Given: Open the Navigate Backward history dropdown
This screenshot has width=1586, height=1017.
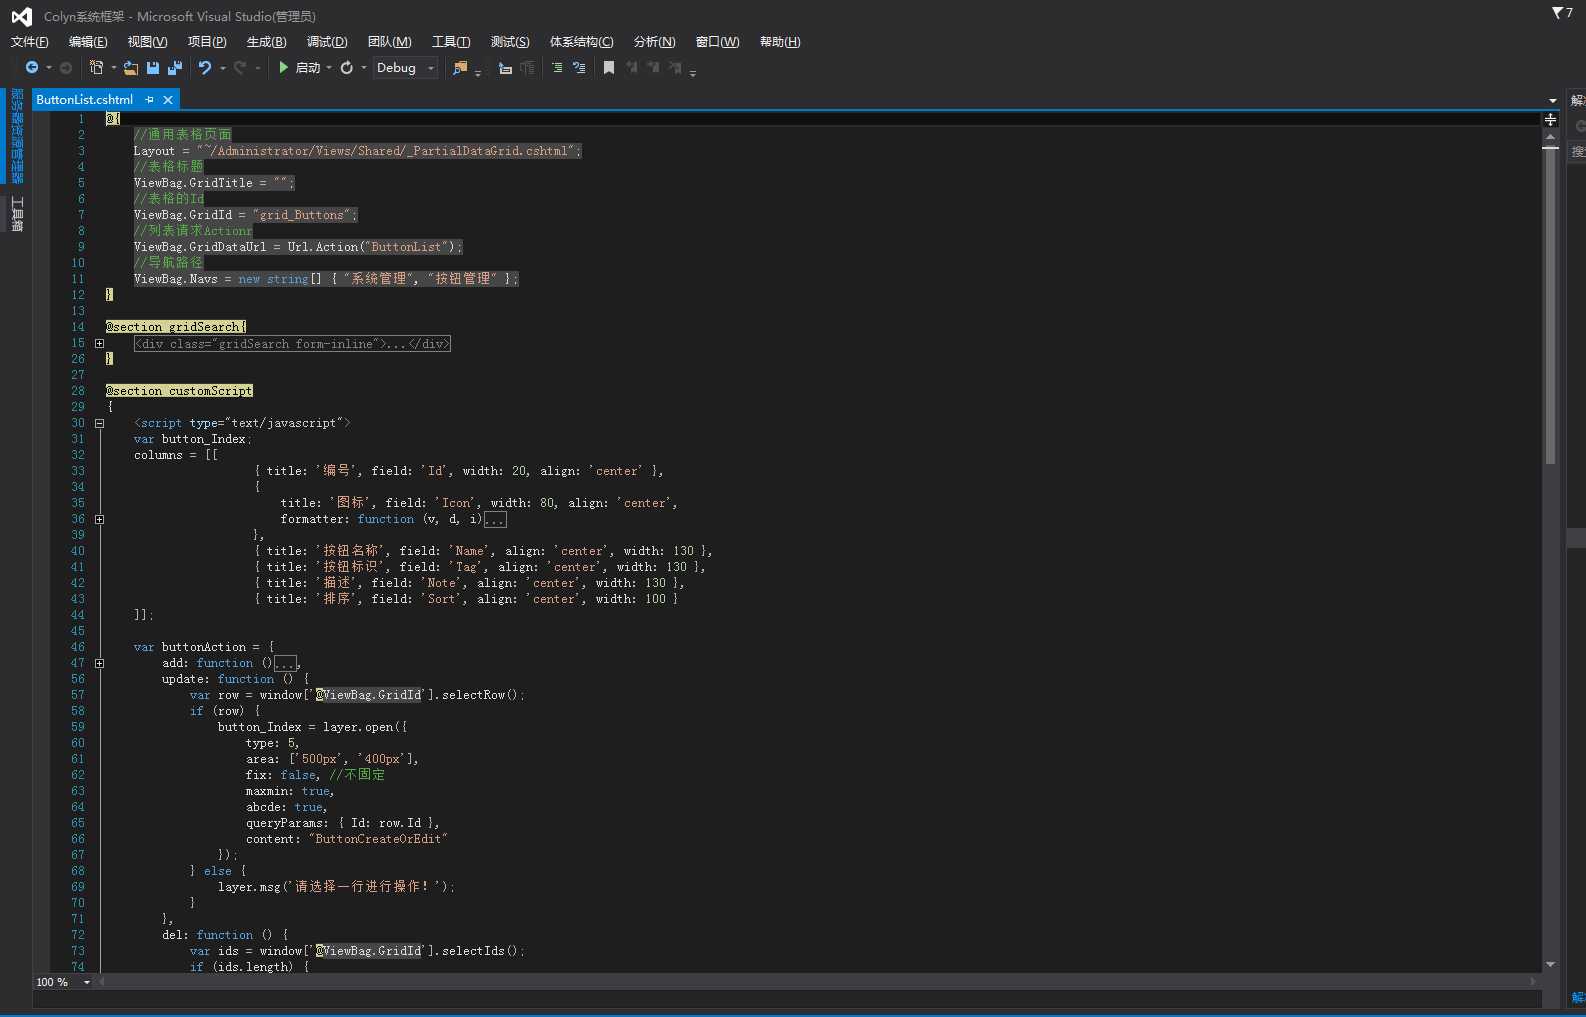Looking at the screenshot, I should [49, 68].
